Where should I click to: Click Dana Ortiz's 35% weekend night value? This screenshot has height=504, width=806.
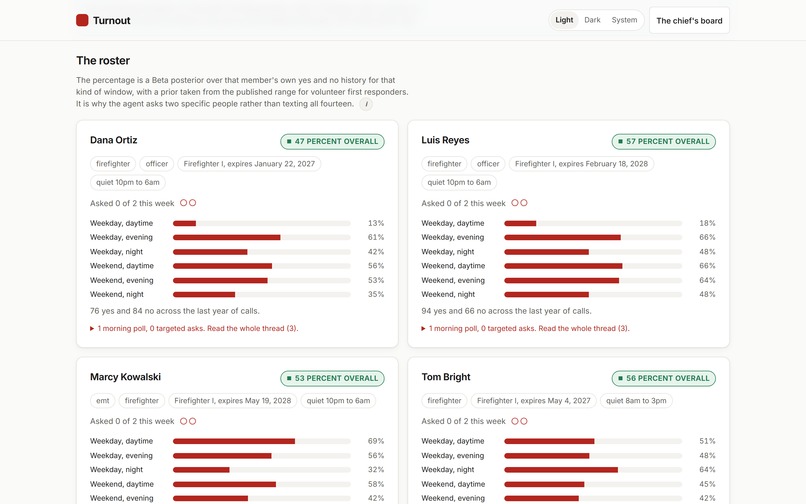(376, 295)
